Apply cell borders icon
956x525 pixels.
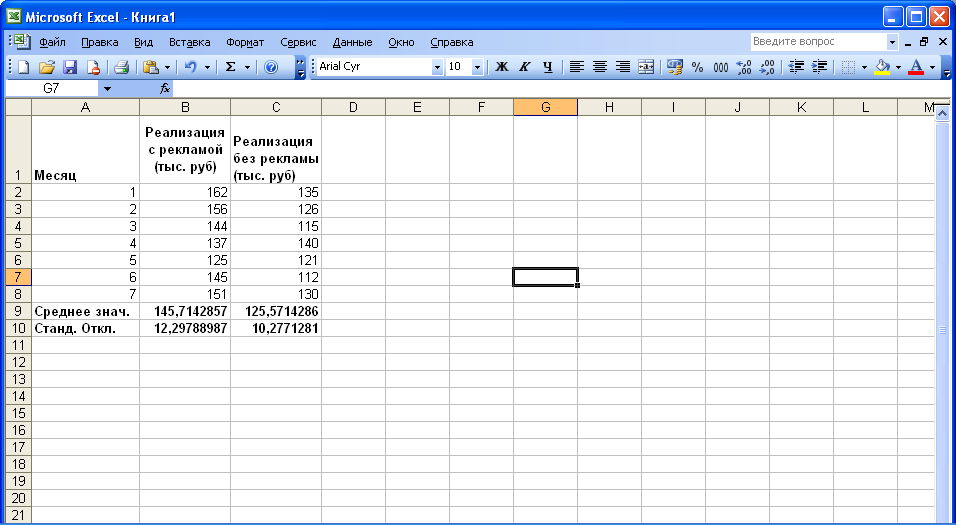pos(847,67)
